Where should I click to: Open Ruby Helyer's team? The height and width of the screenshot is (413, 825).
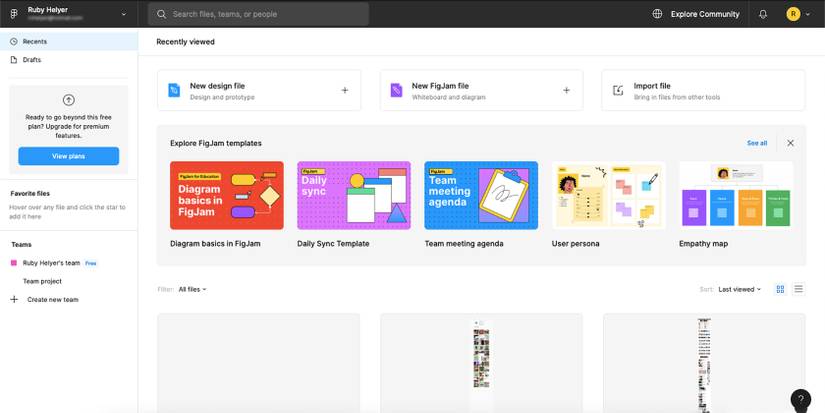coord(51,263)
